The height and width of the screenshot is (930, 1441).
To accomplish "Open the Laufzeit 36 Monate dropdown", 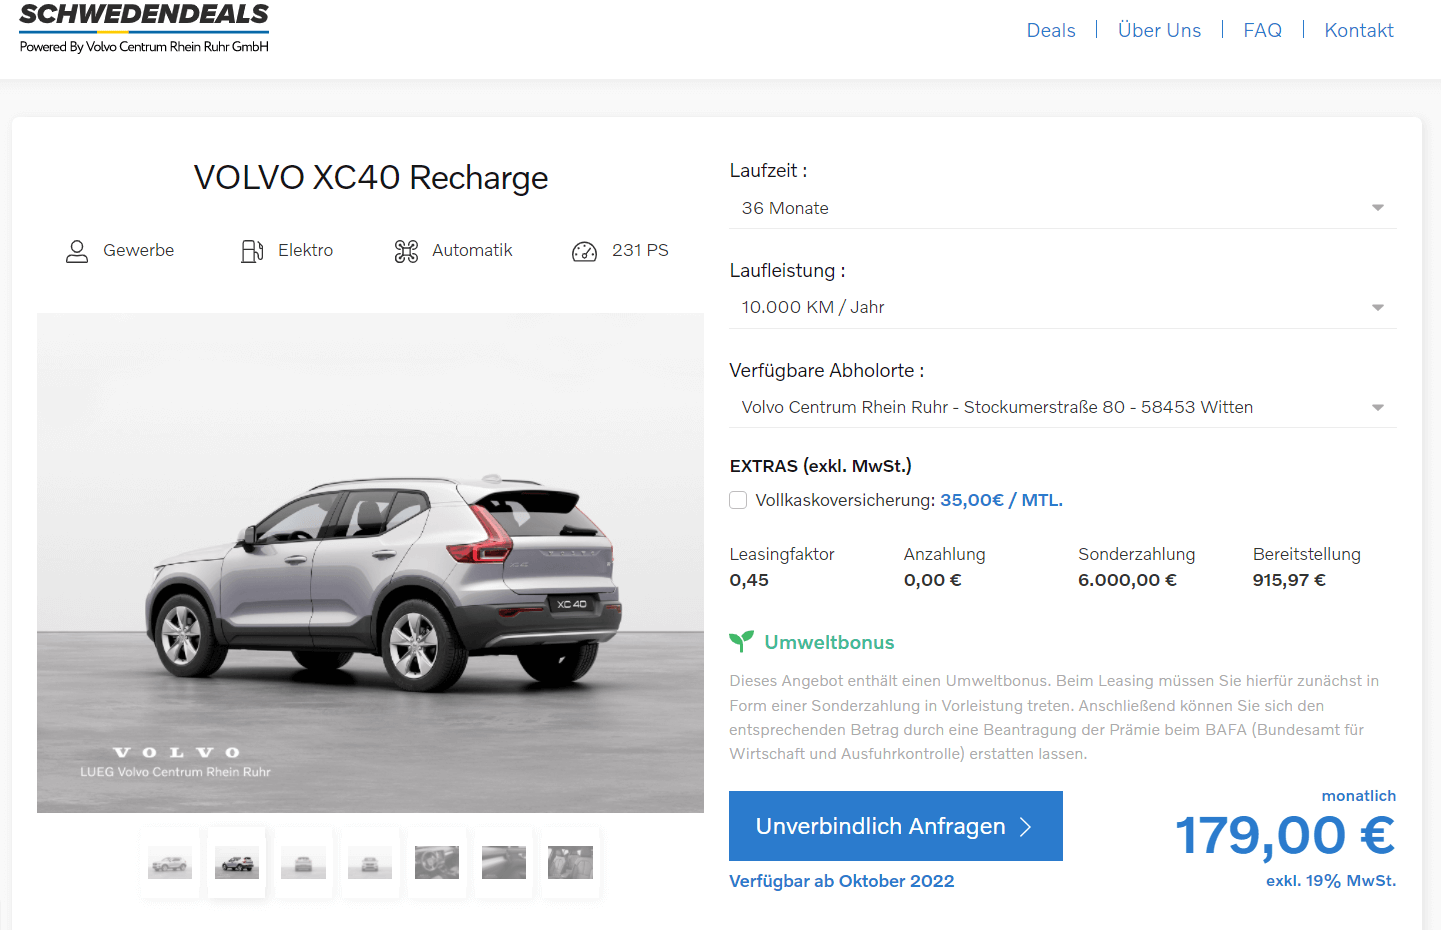I will tap(1062, 208).
